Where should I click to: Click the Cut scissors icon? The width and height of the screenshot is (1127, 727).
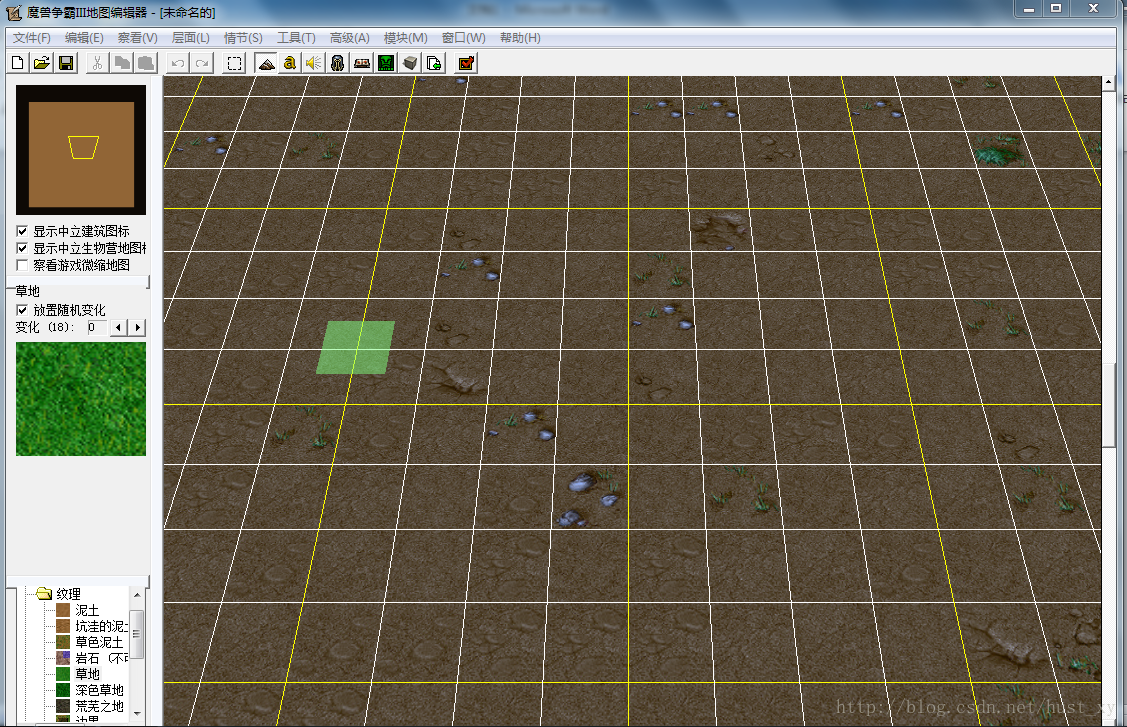click(x=97, y=63)
